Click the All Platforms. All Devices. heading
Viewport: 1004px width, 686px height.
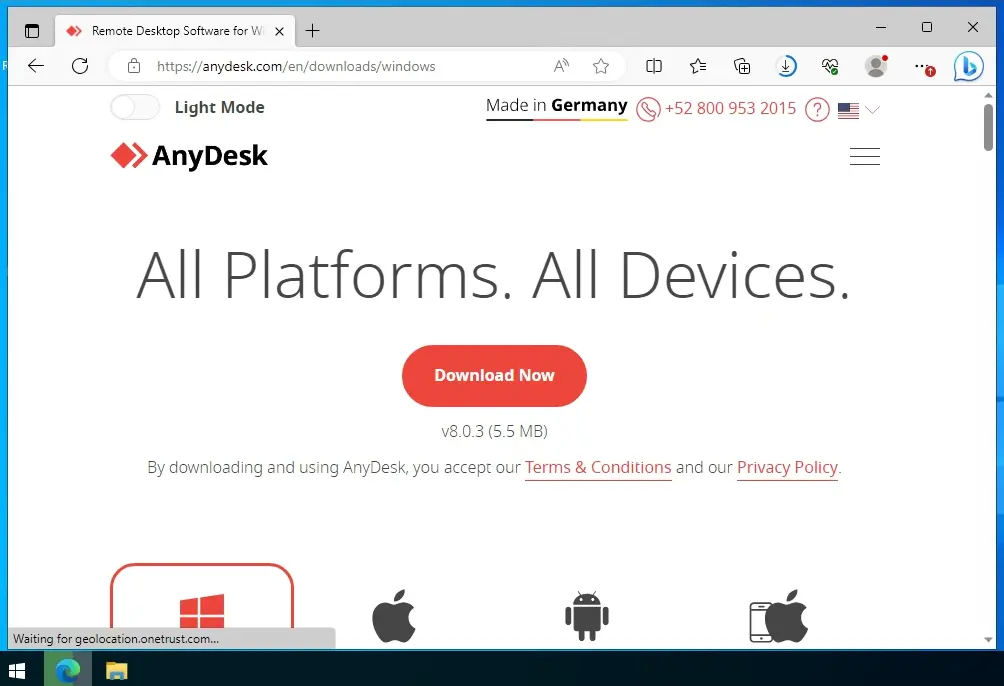[493, 275]
